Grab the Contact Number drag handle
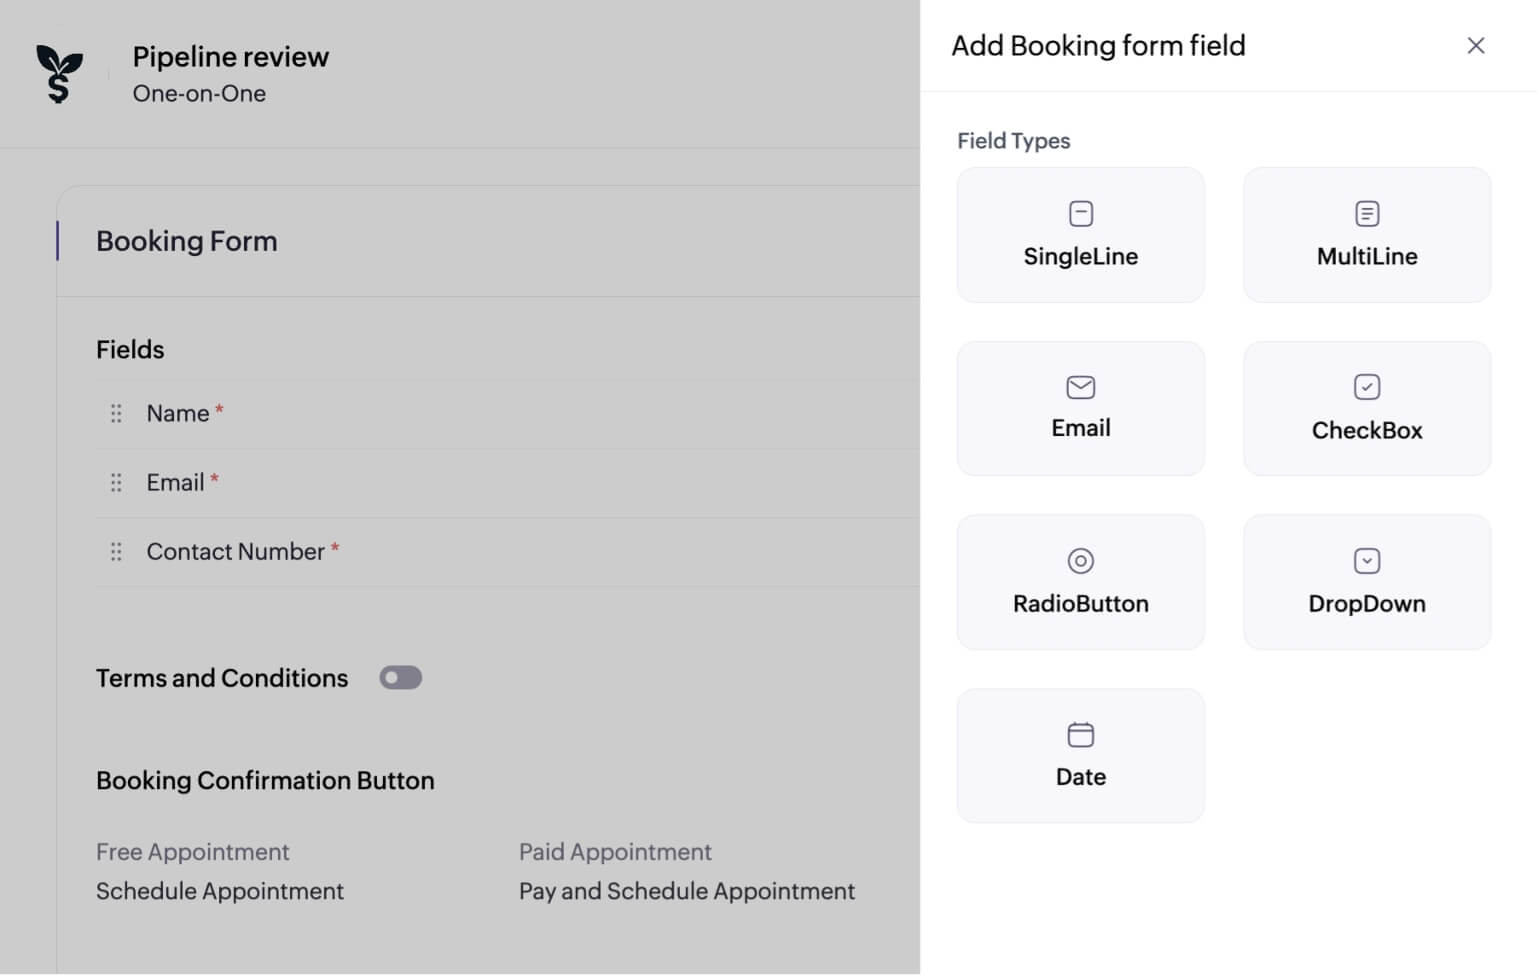This screenshot has width=1538, height=975. (116, 552)
